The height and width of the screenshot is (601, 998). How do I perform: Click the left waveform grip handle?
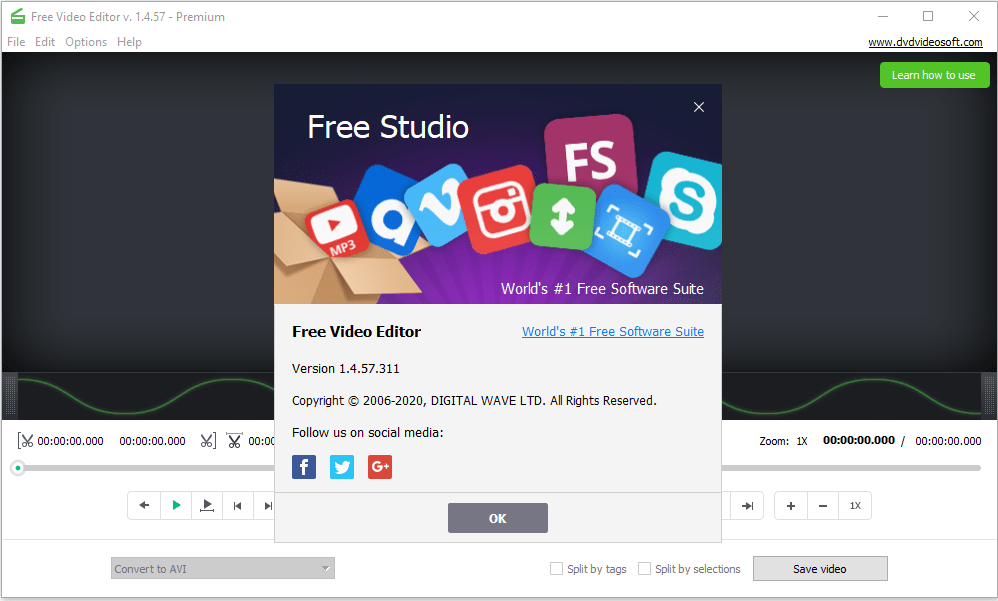(10, 395)
